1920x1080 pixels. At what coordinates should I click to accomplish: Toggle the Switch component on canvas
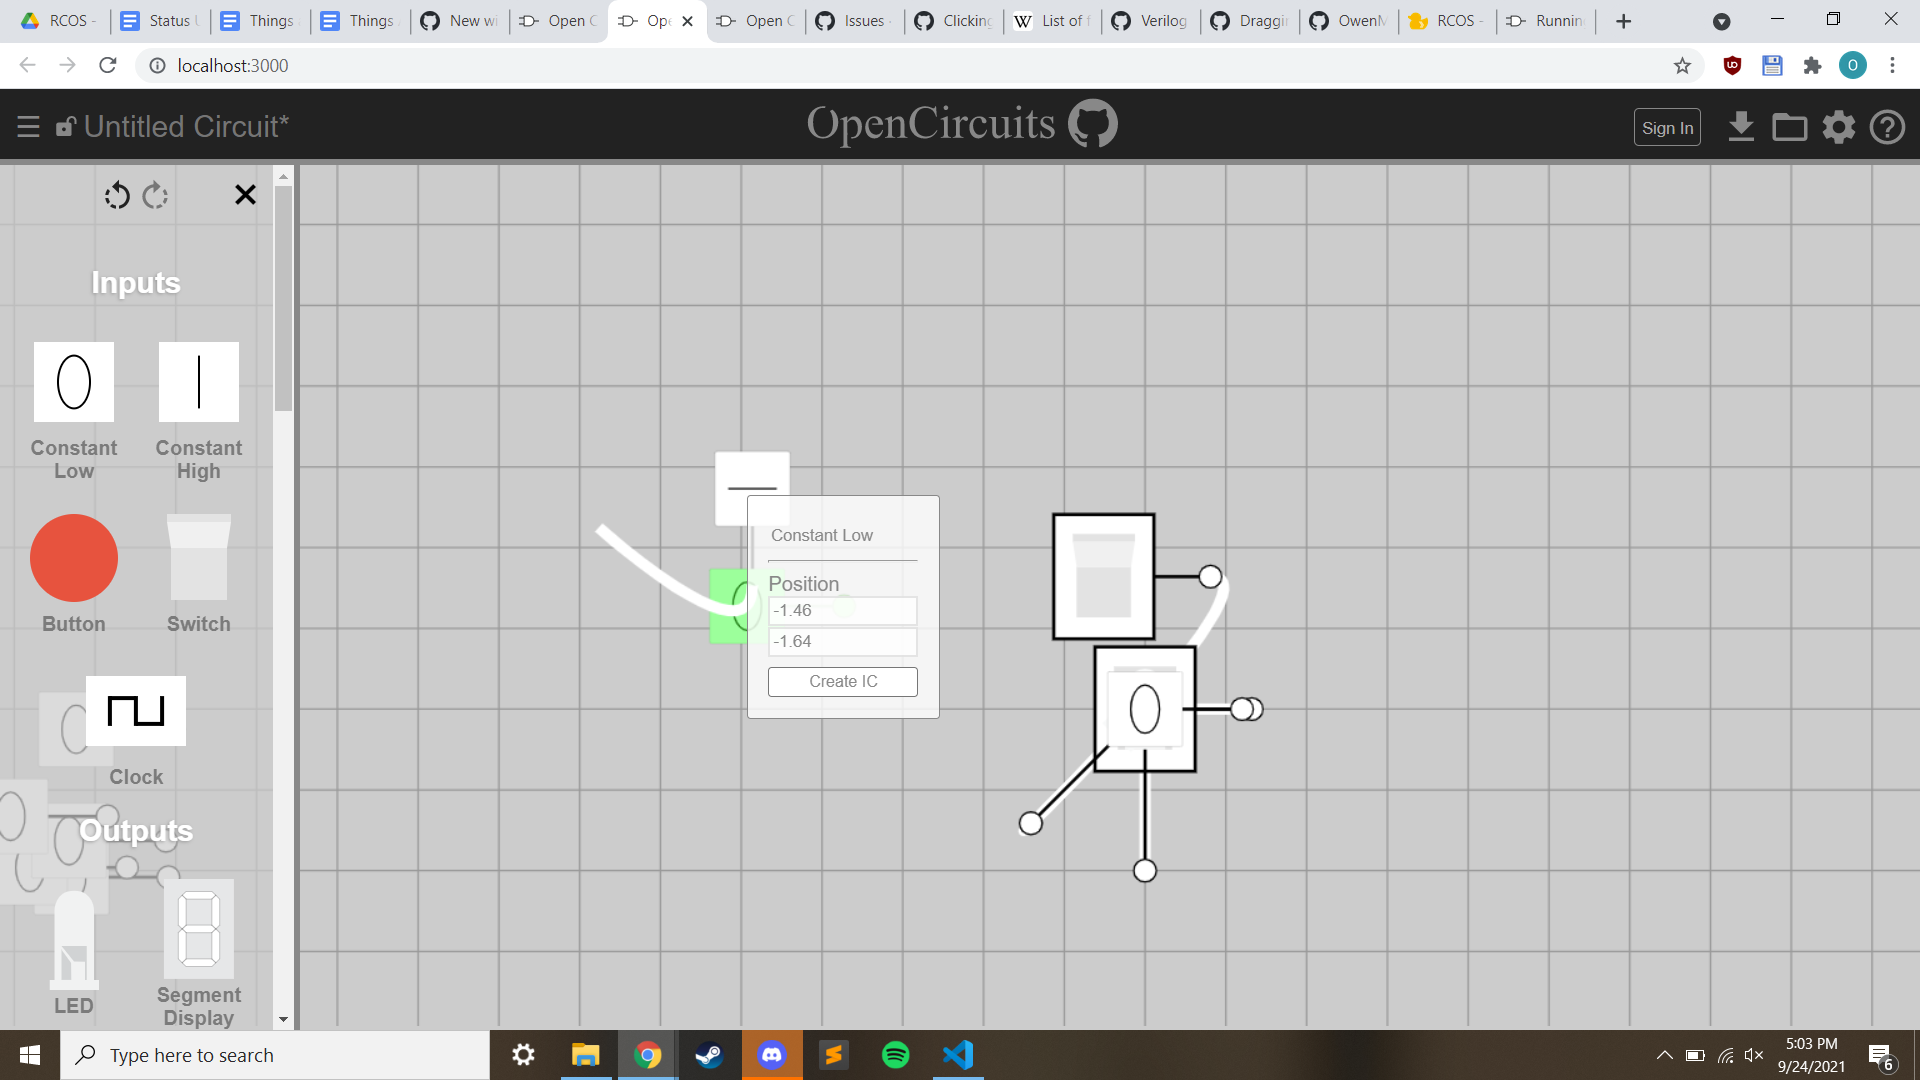pyautogui.click(x=1103, y=577)
